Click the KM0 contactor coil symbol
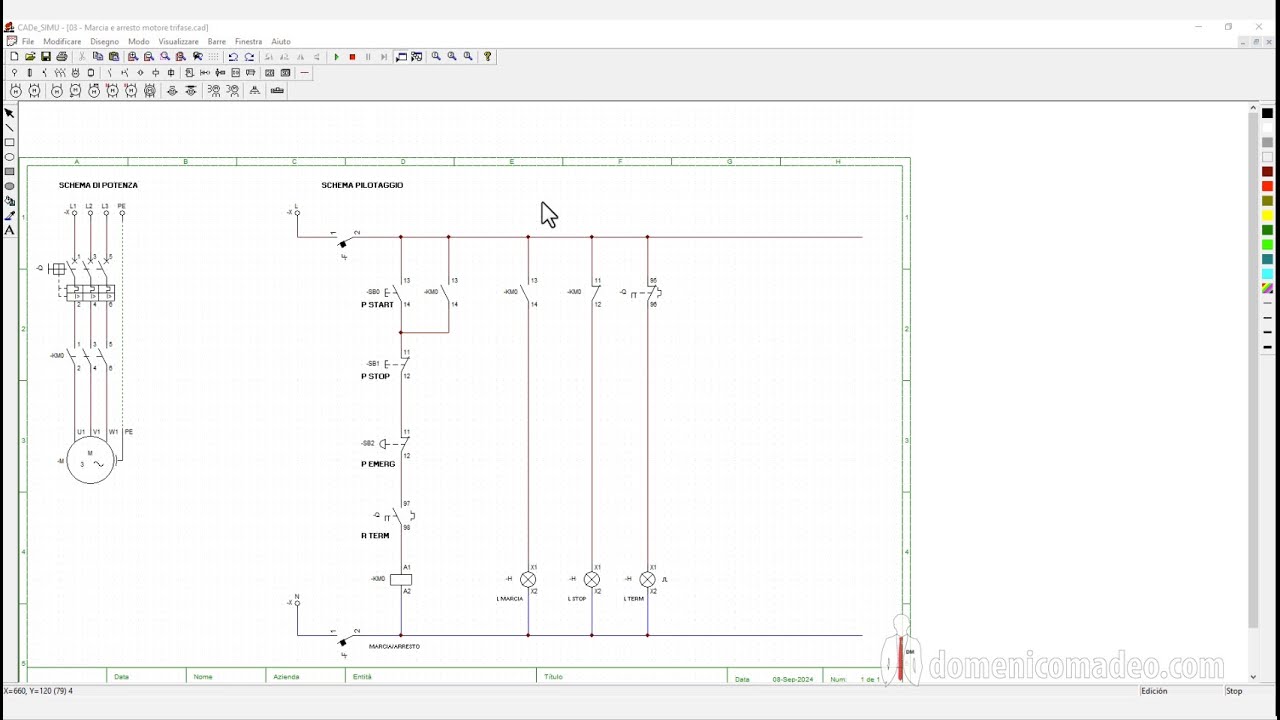1280x720 pixels. point(401,580)
